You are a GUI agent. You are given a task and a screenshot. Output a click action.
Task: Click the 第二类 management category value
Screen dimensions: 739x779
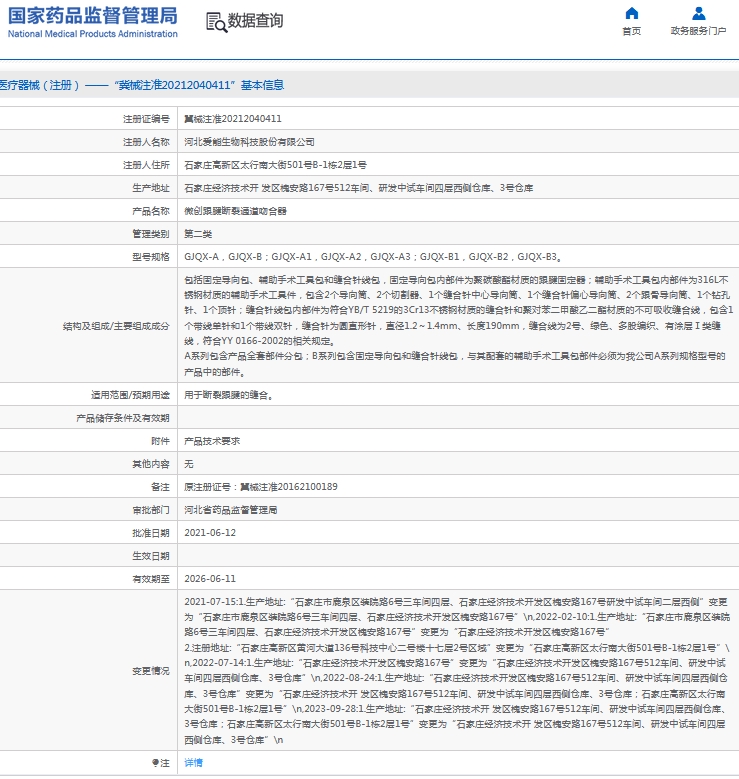tap(198, 234)
